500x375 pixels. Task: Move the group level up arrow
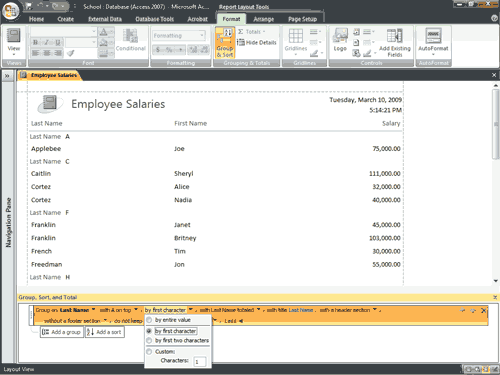coord(462,310)
